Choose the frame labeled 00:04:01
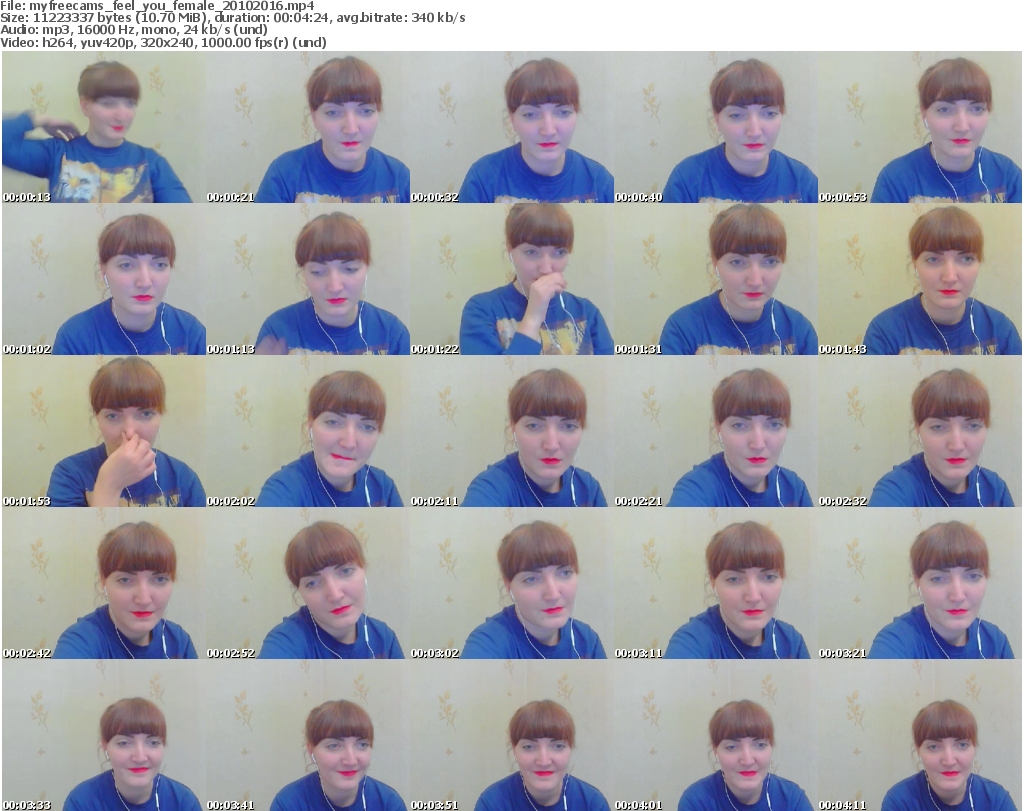 (x=716, y=735)
